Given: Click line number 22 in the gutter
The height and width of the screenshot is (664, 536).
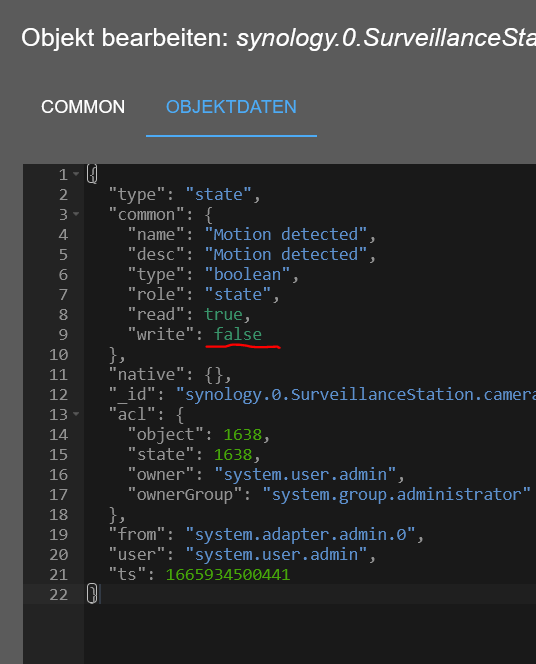Looking at the screenshot, I should [58, 595].
